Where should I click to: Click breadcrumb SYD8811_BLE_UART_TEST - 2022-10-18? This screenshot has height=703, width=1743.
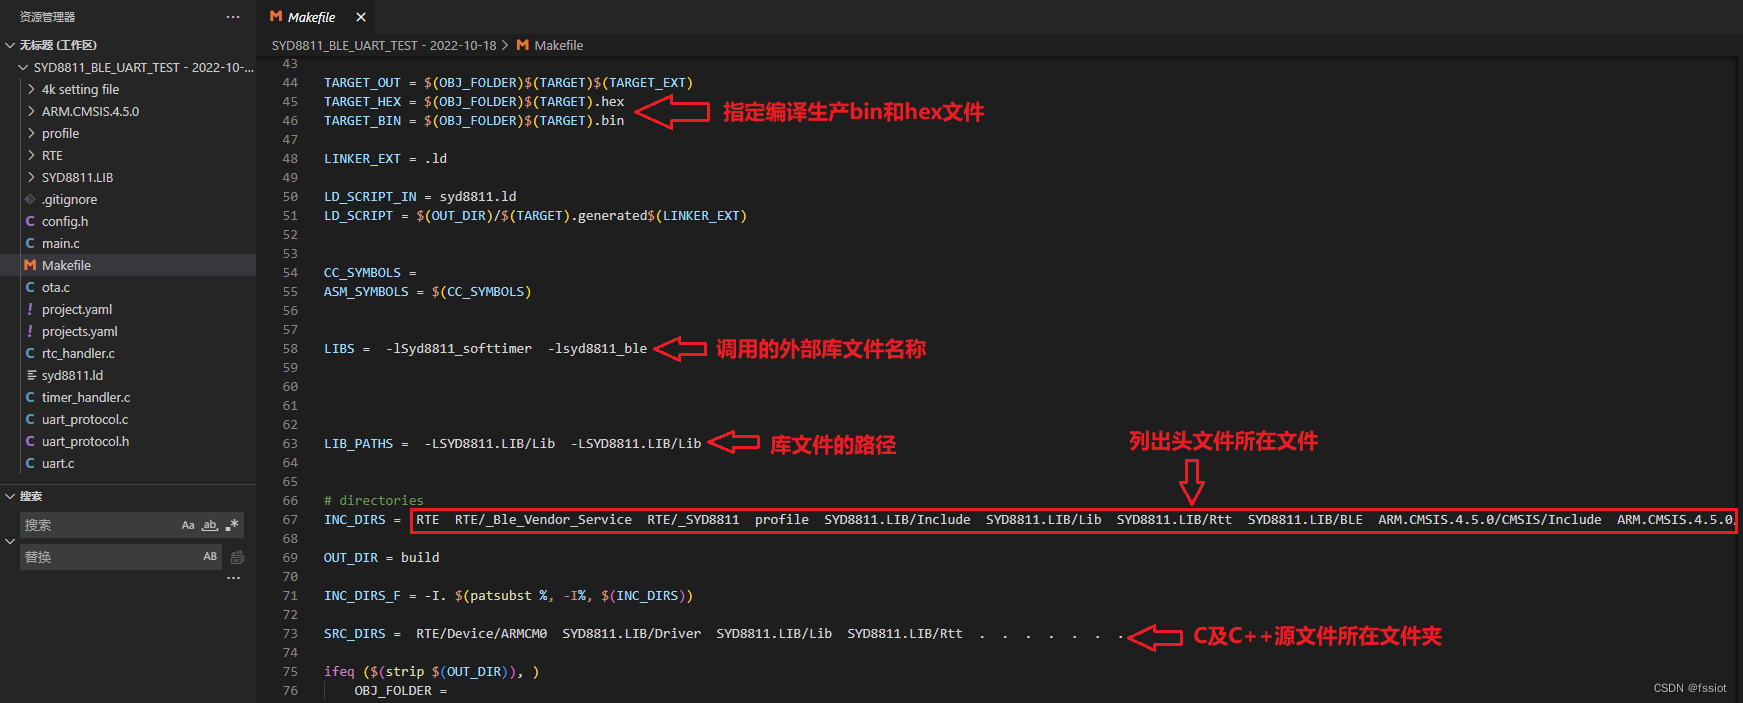[384, 45]
